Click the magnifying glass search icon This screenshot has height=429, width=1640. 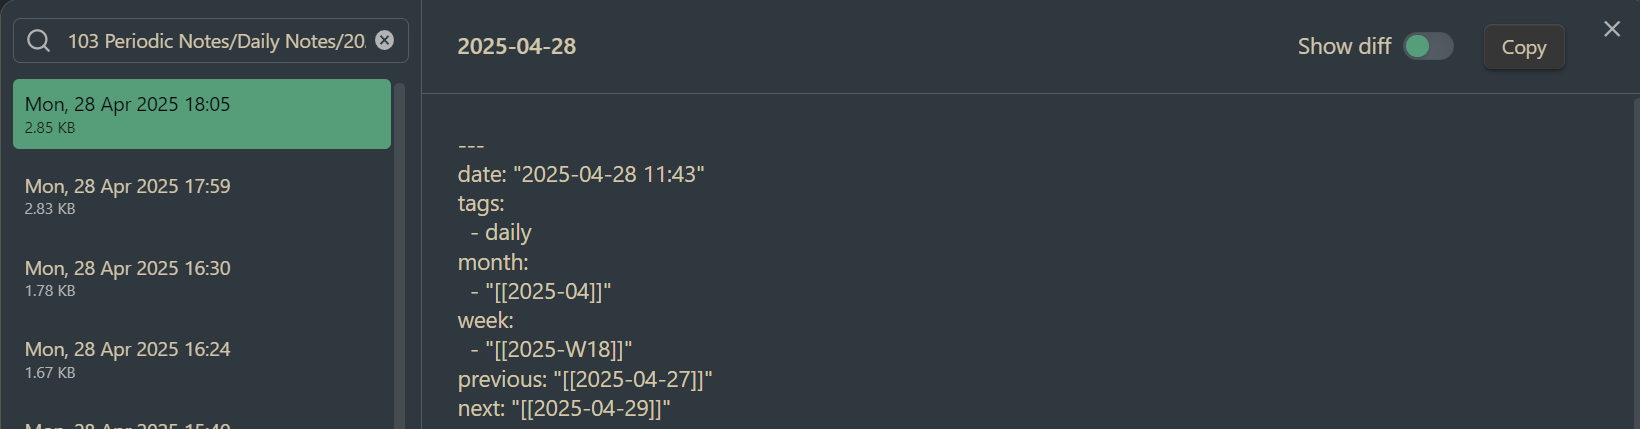click(x=38, y=40)
